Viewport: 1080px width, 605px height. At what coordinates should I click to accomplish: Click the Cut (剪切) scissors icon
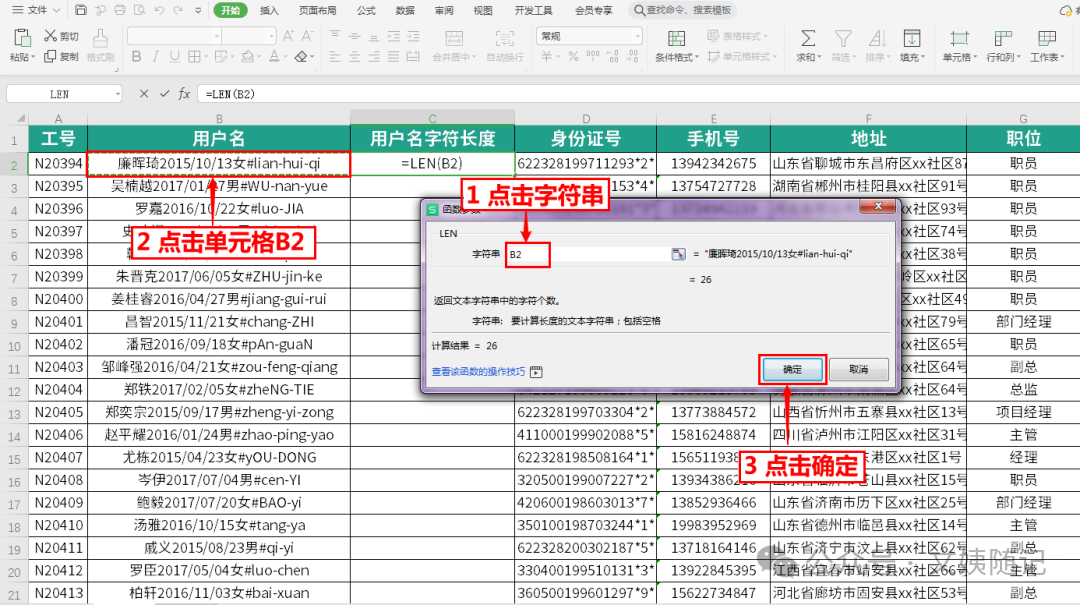click(x=50, y=36)
